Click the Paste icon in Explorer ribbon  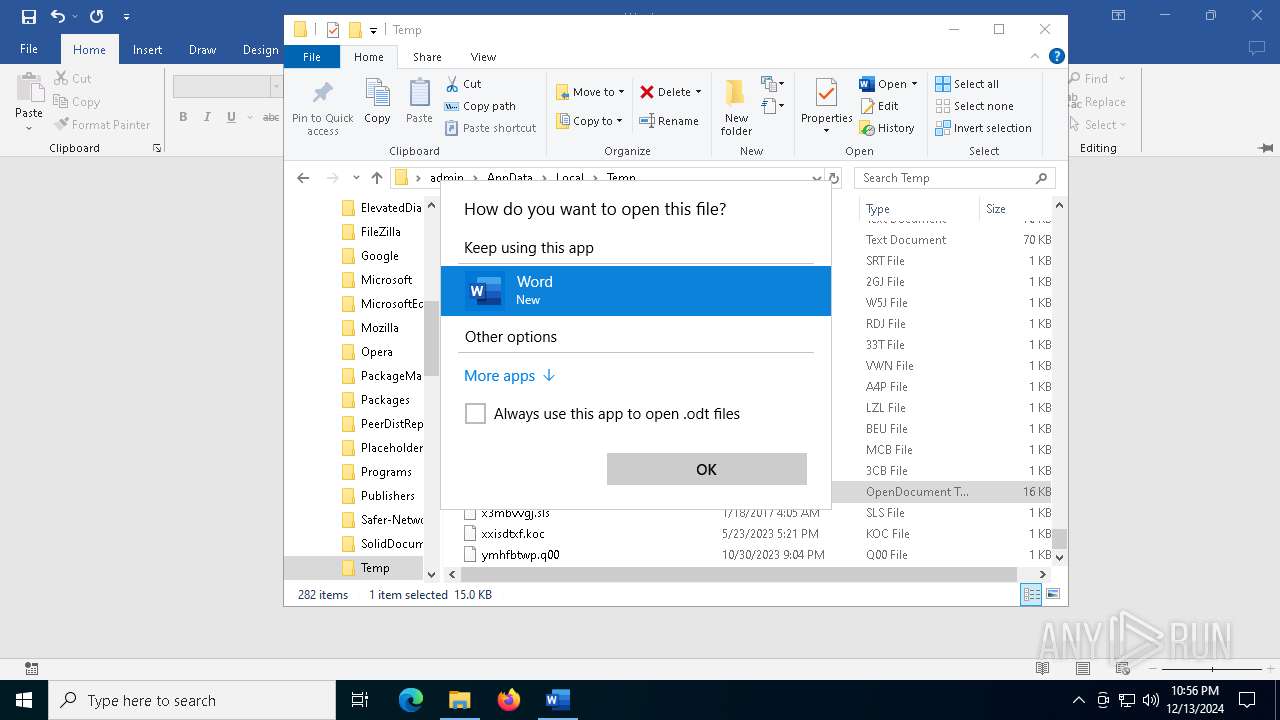tap(419, 95)
